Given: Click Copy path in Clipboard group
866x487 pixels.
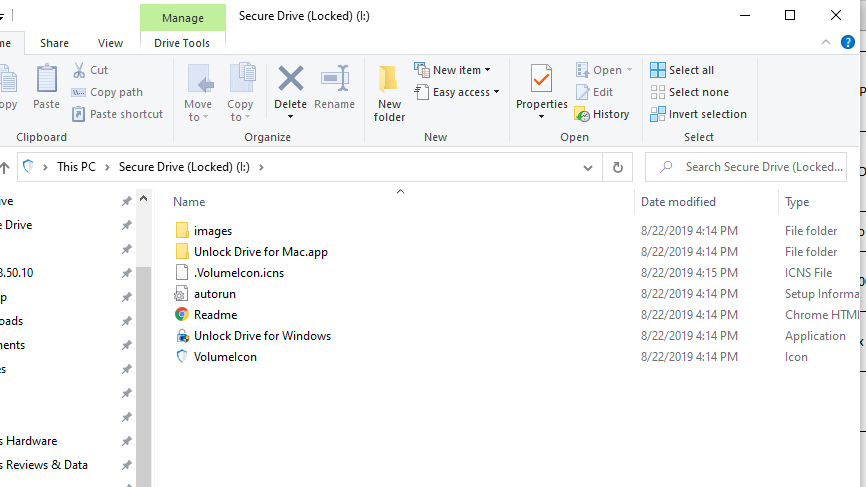Looking at the screenshot, I should 107,92.
